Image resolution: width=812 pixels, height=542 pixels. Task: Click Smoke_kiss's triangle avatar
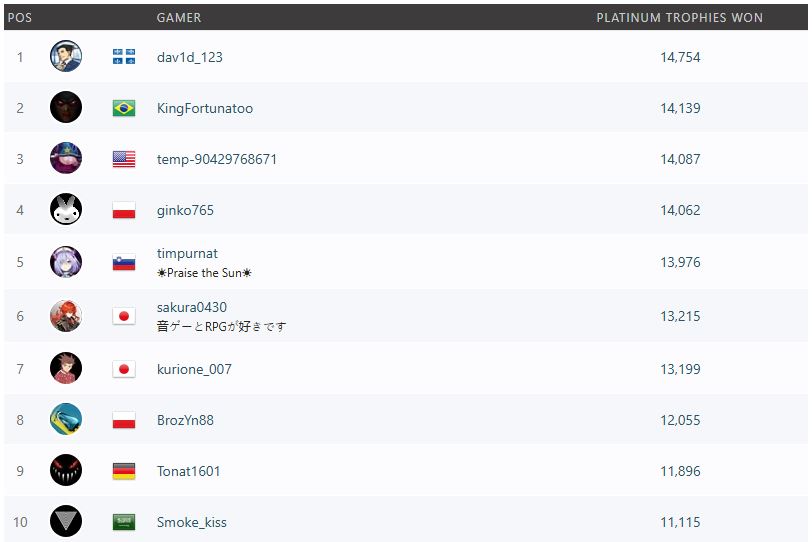[66, 521]
